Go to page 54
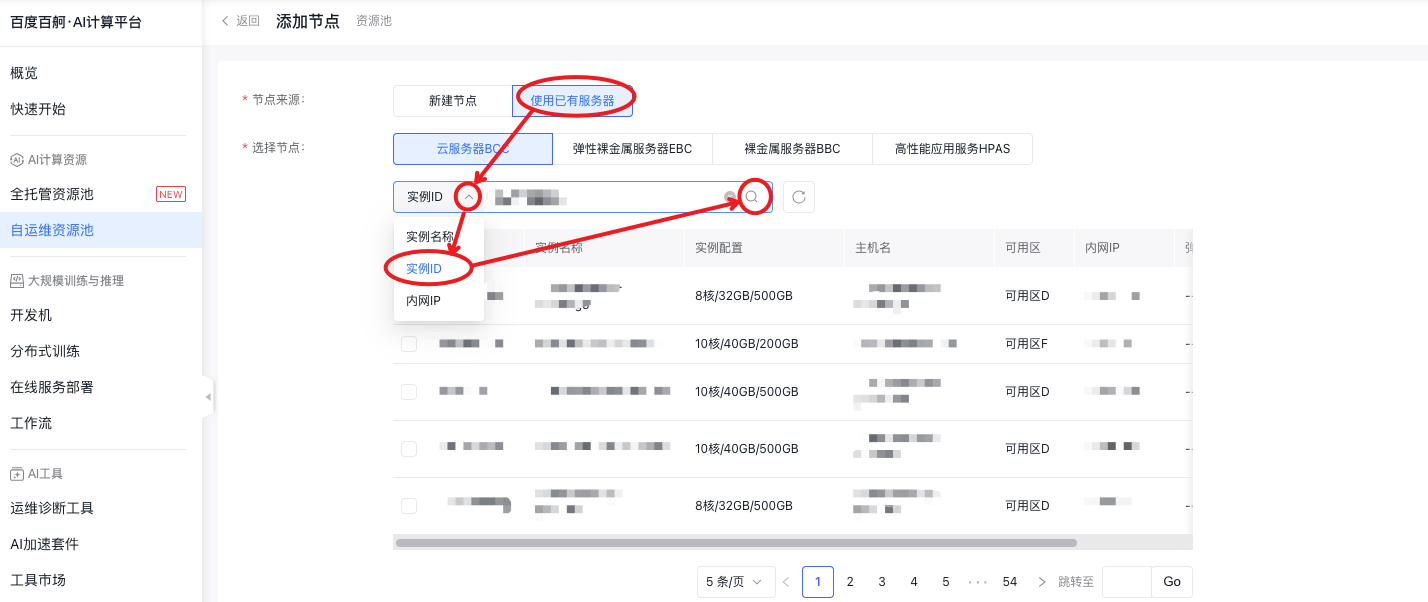 point(1010,582)
